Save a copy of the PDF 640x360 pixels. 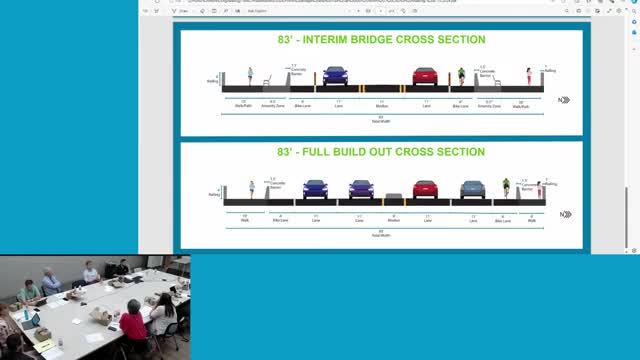[x=597, y=11]
